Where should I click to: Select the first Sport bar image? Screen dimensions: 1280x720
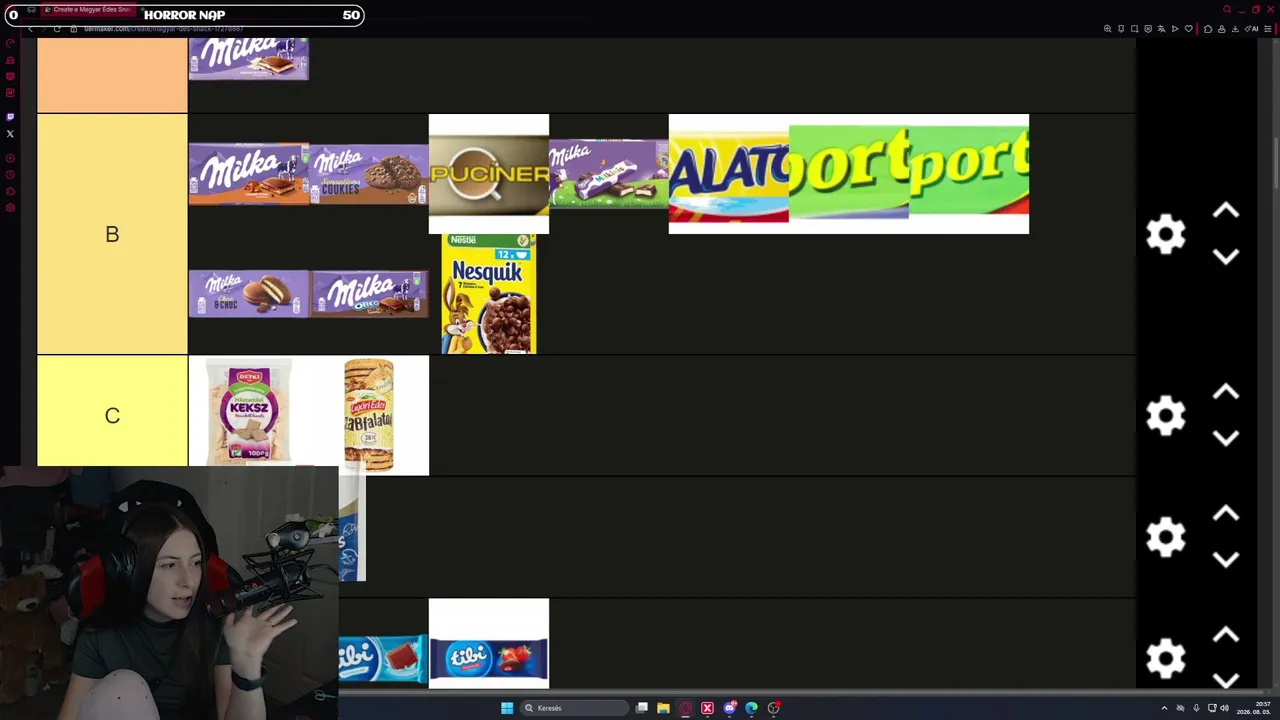(x=849, y=174)
